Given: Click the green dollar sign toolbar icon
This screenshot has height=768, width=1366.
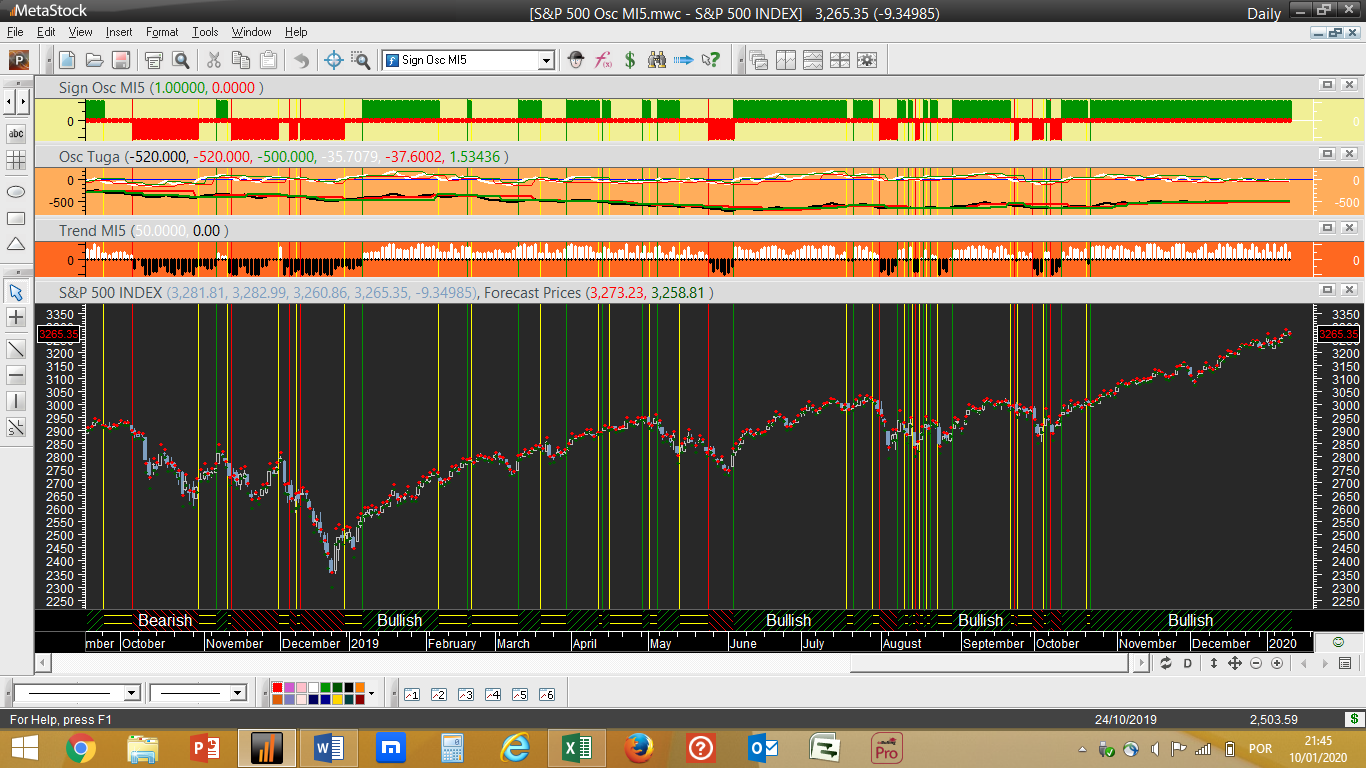Looking at the screenshot, I should coord(630,60).
